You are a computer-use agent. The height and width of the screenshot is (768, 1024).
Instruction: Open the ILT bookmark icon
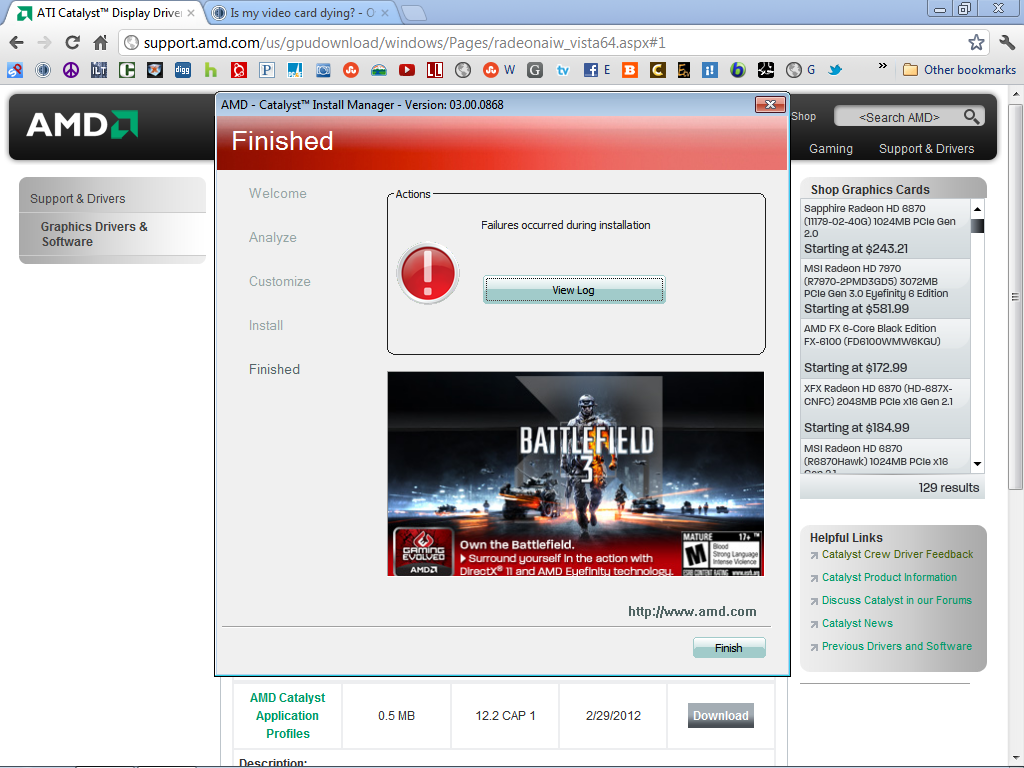pos(99,70)
